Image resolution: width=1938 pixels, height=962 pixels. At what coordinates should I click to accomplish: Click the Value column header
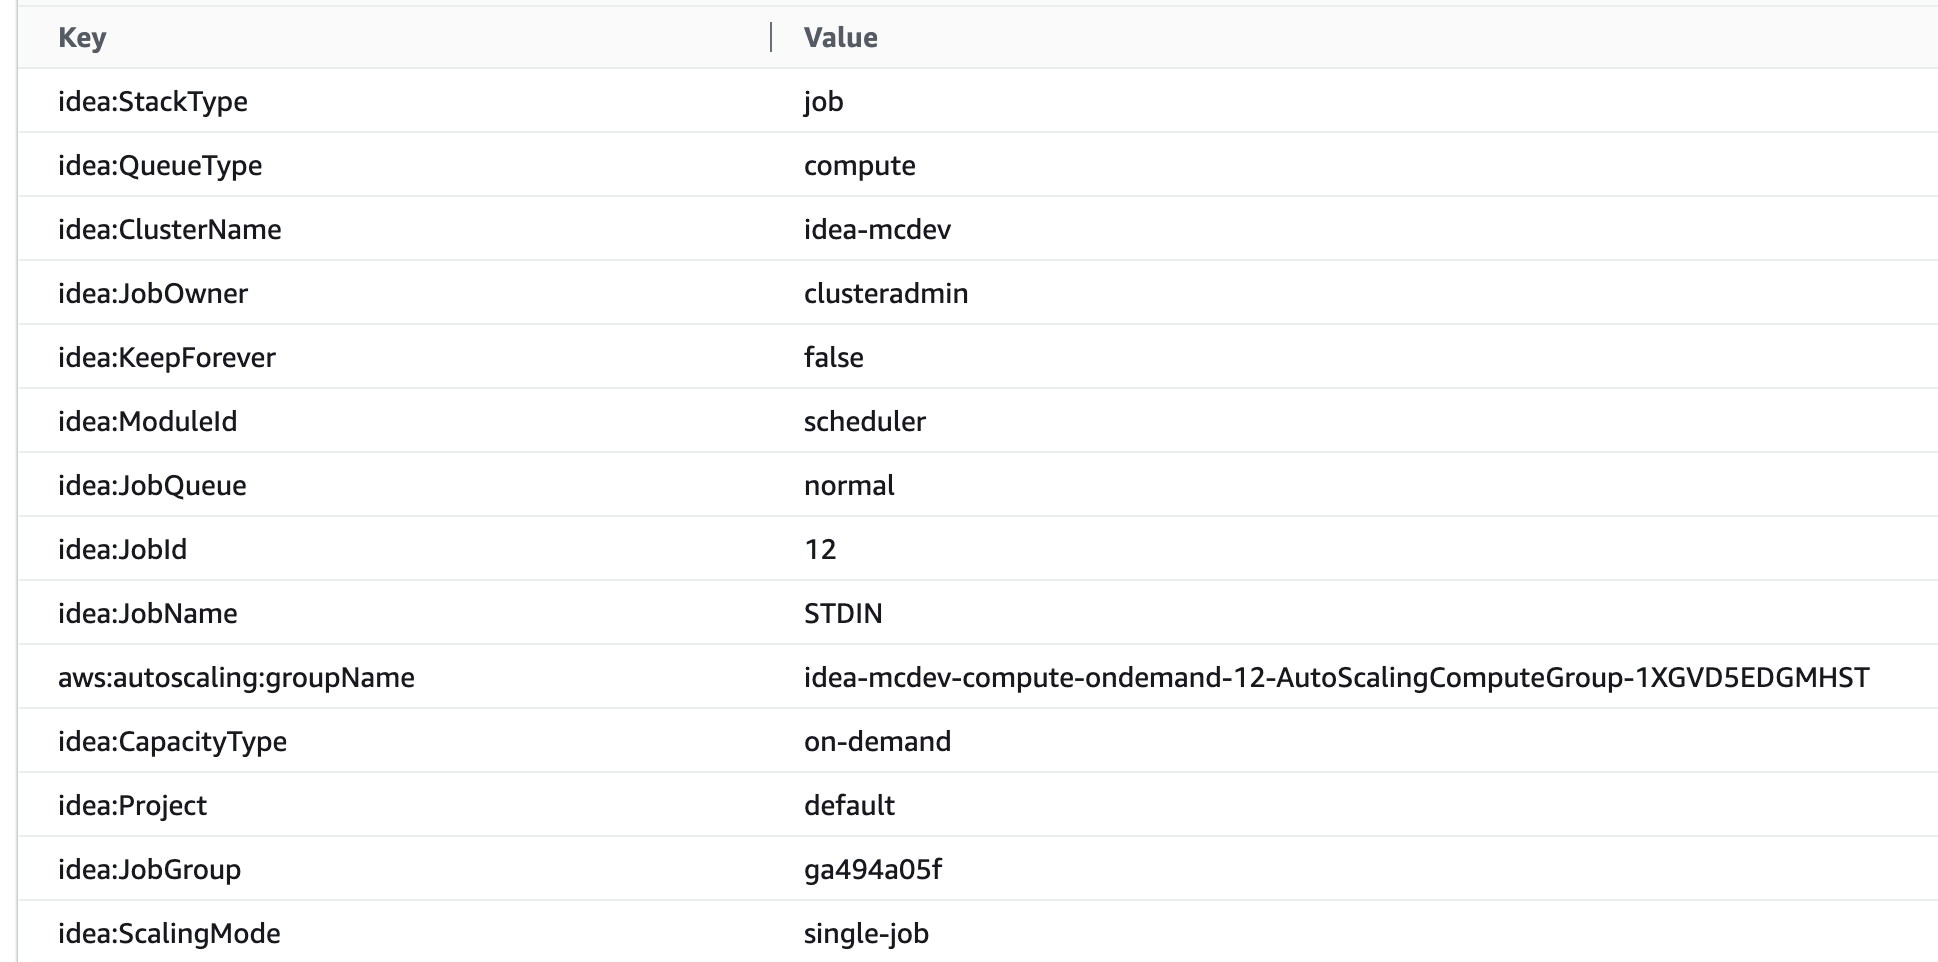840,38
